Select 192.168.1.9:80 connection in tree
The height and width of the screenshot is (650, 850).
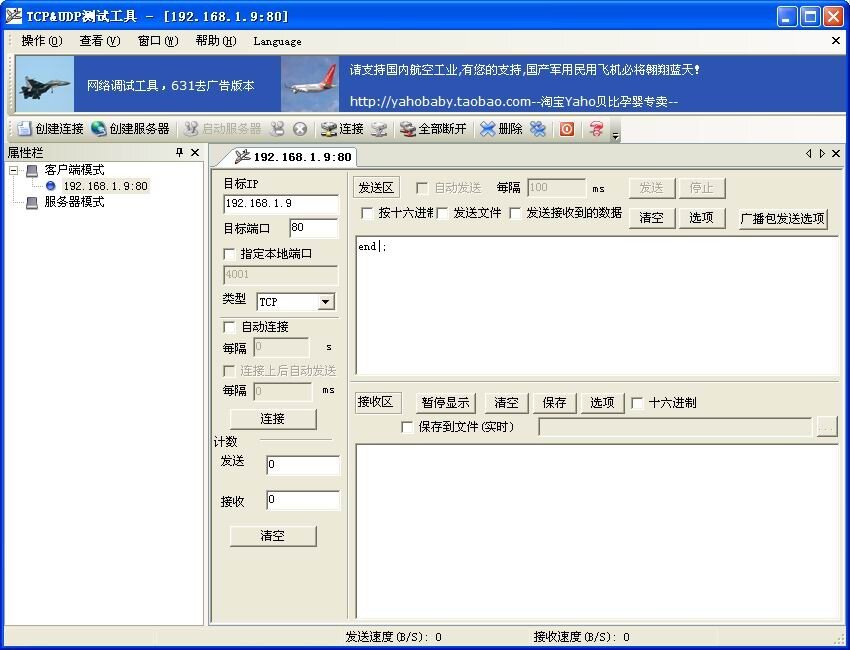(105, 186)
